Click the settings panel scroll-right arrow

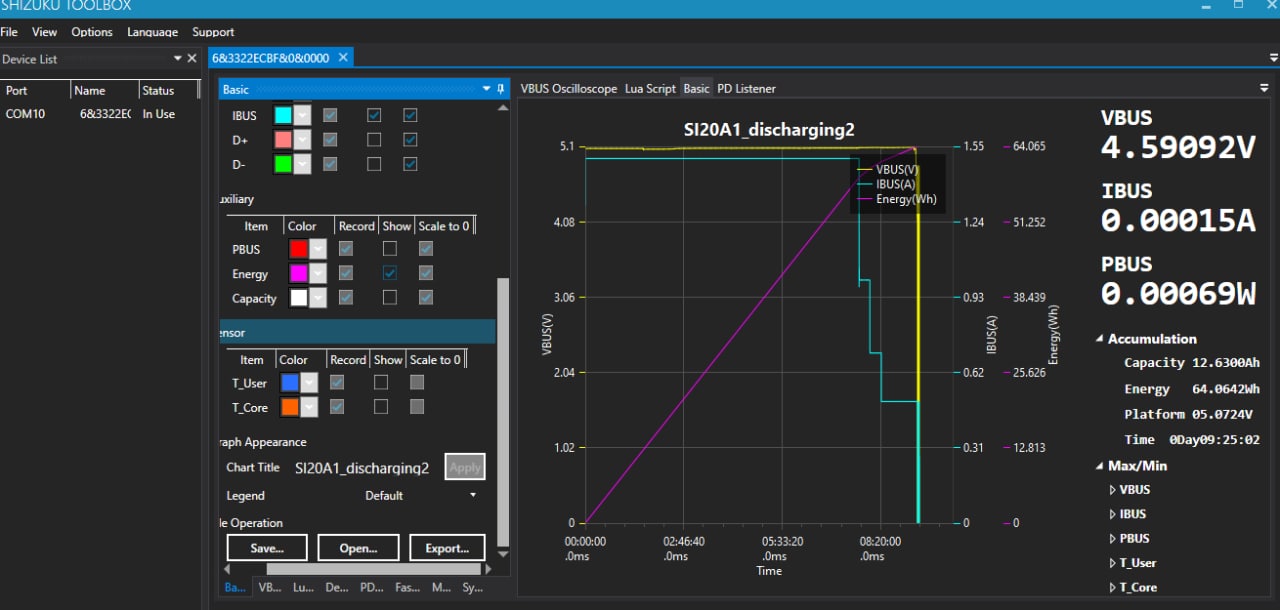pyautogui.click(x=489, y=569)
